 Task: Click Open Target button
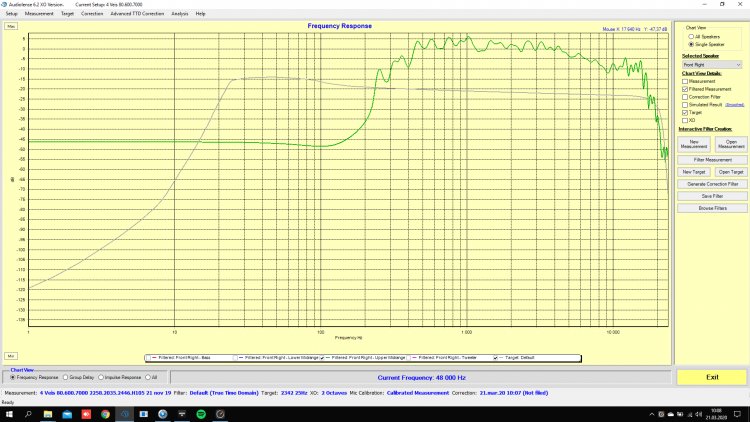731,172
